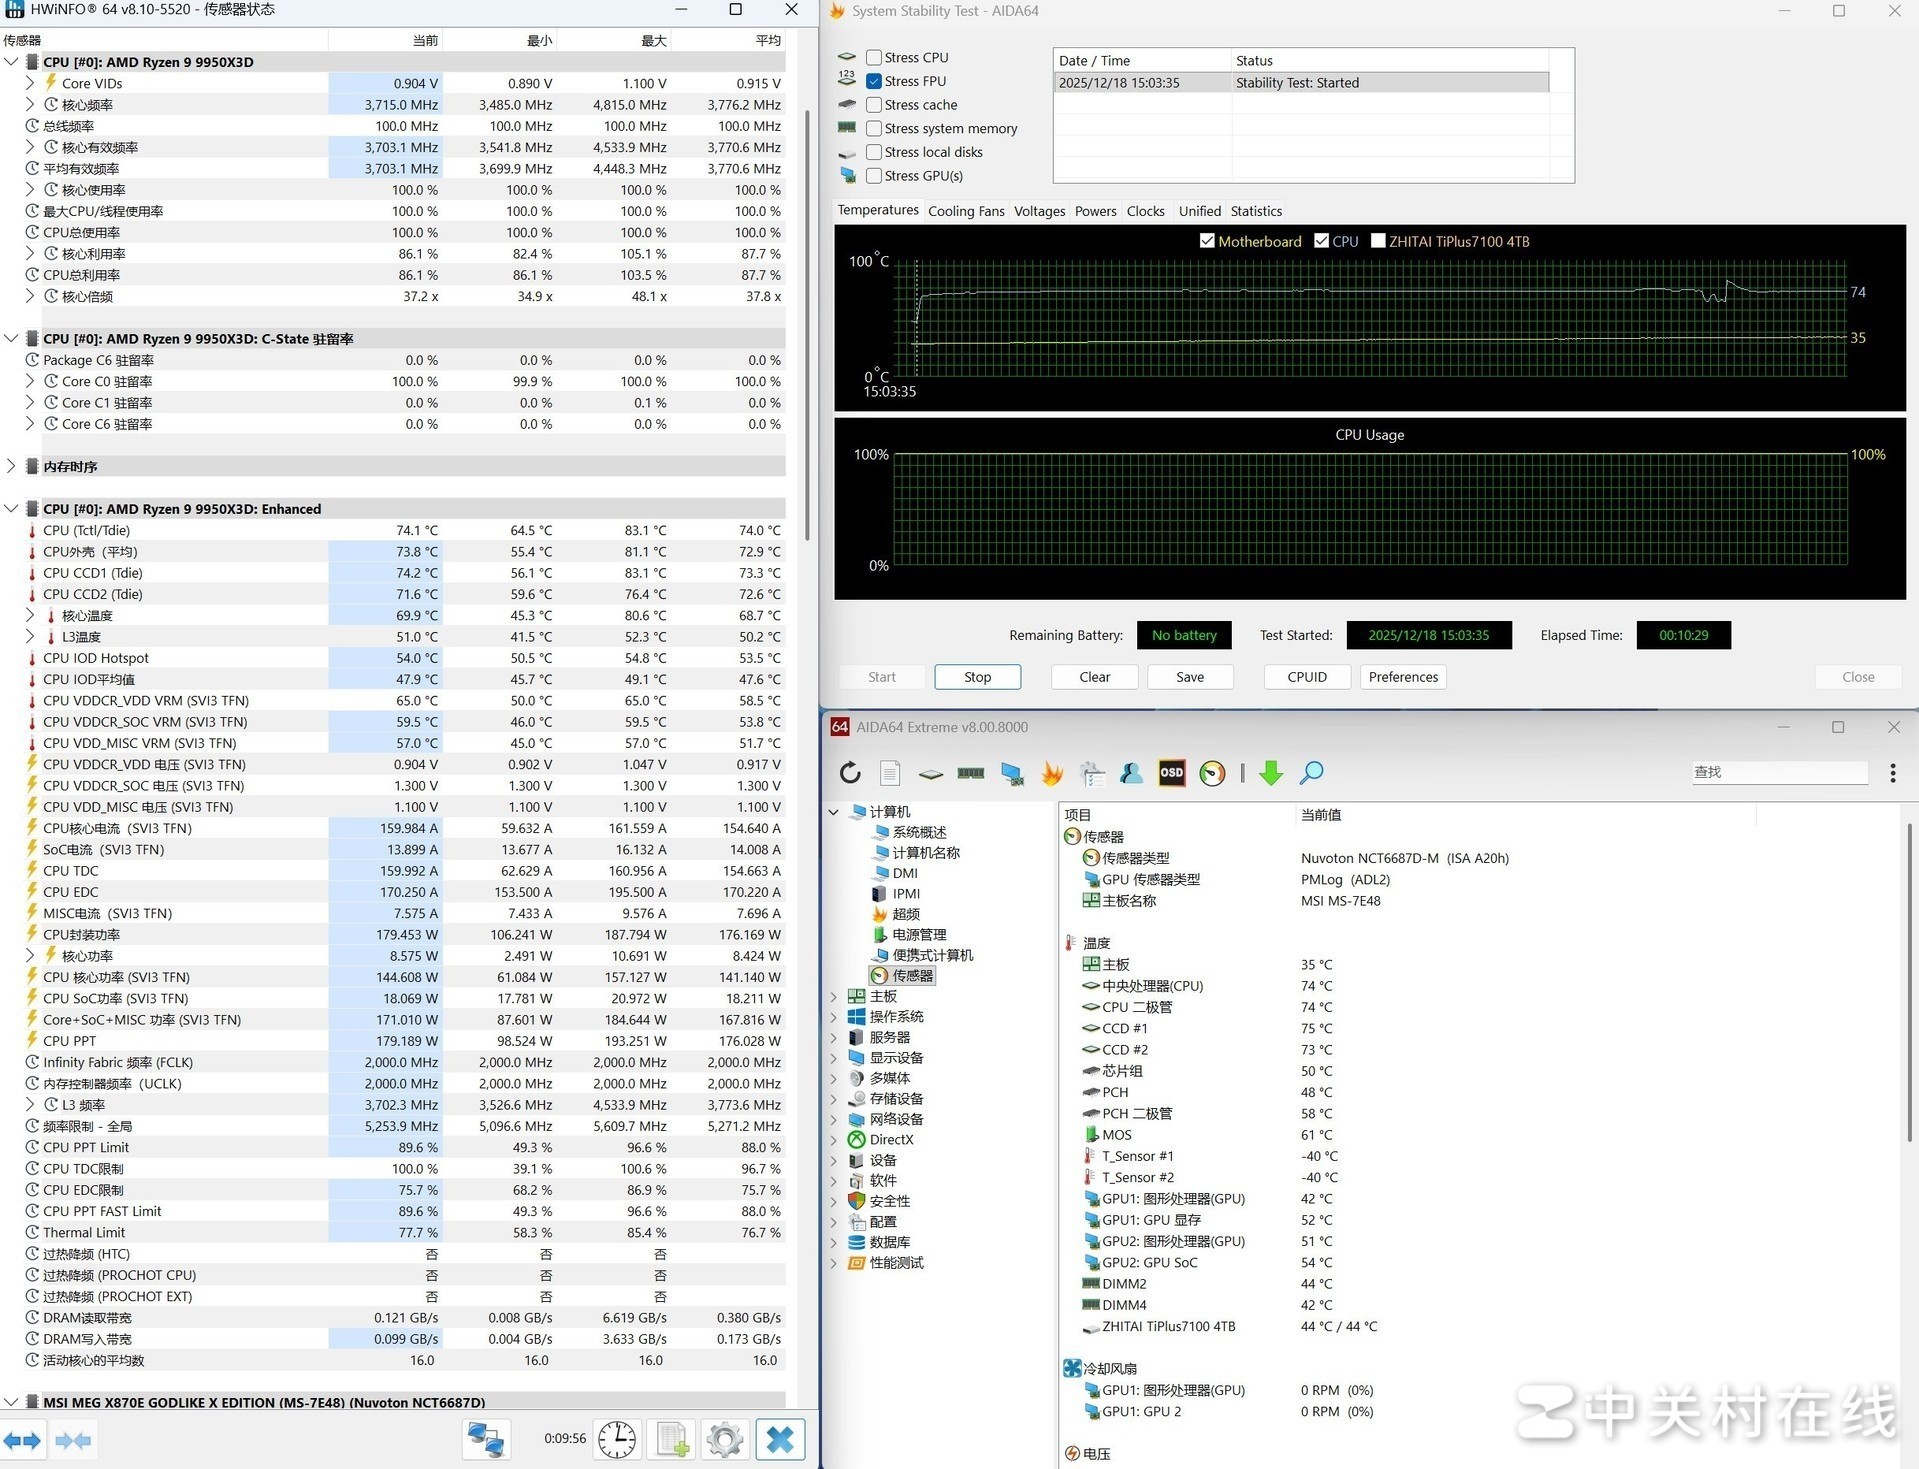
Task: Click the CPUID button
Action: point(1306,677)
